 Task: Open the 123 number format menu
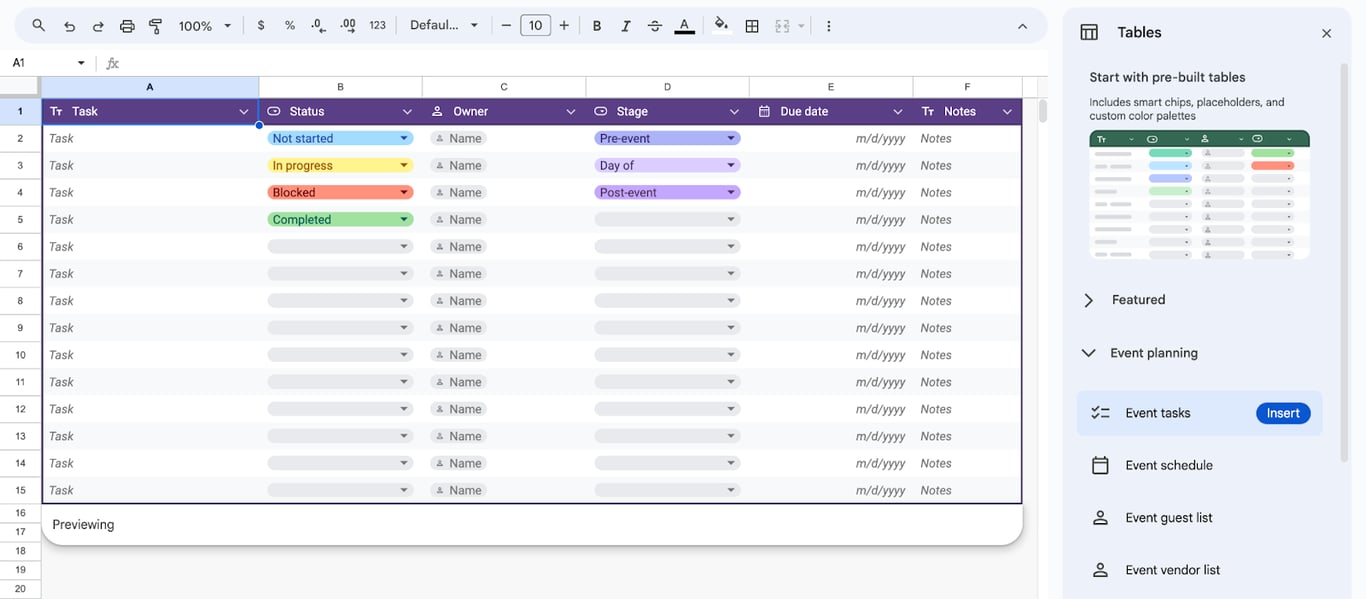pos(377,26)
